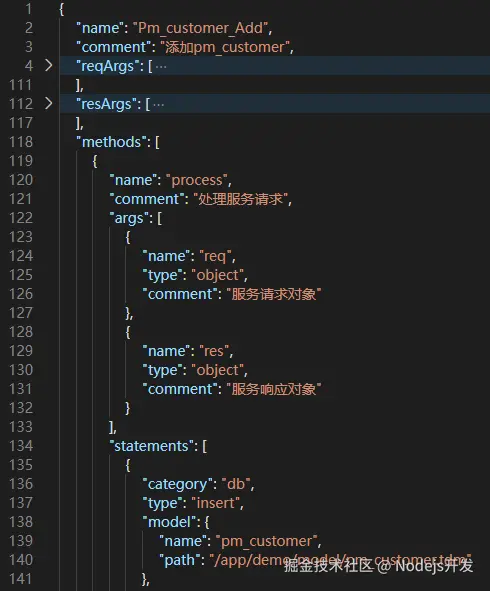Image resolution: width=490 pixels, height=591 pixels.
Task: Click the "methods" key
Action: pos(111,142)
